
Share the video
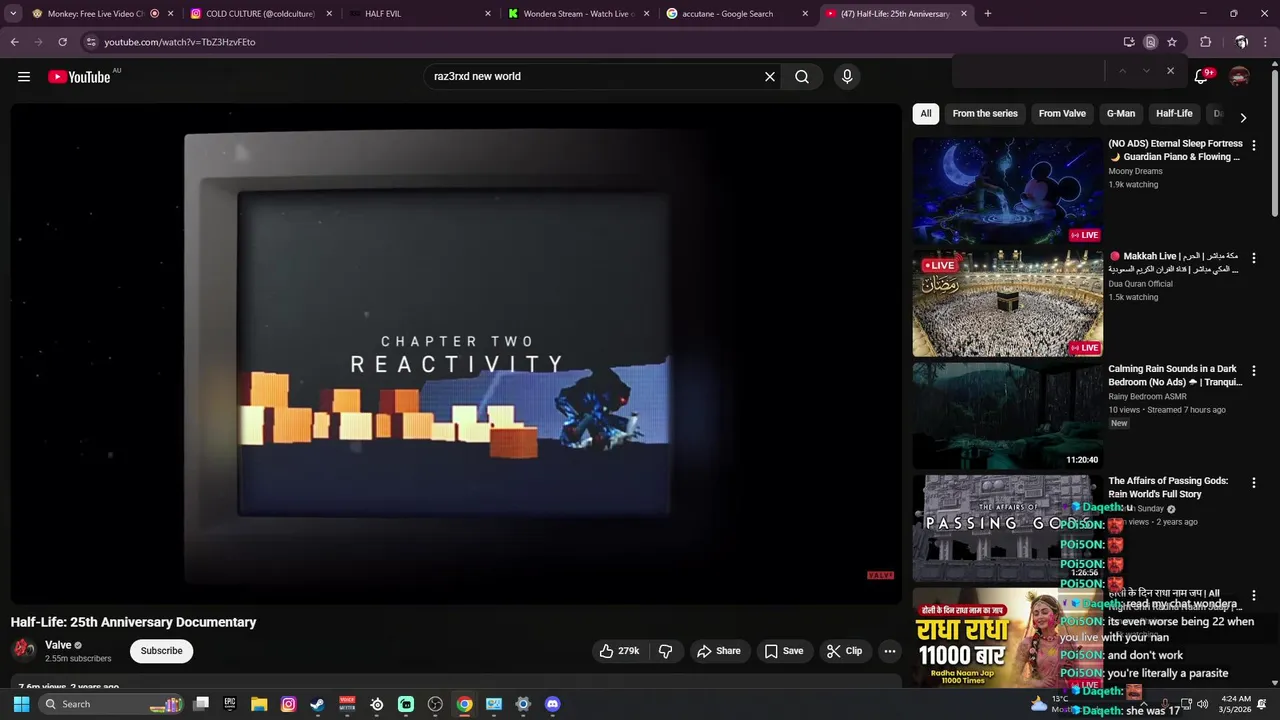pos(719,651)
